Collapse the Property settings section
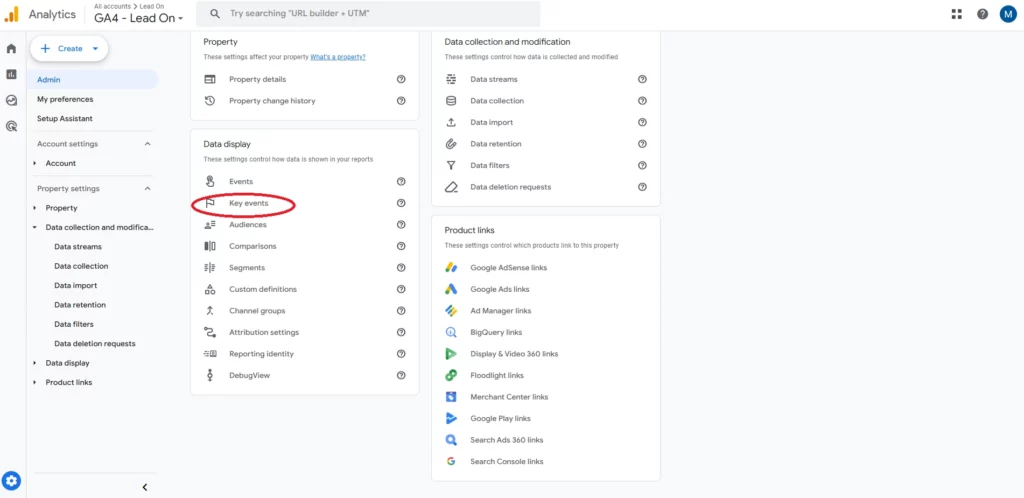This screenshot has width=1024, height=498. tap(148, 189)
